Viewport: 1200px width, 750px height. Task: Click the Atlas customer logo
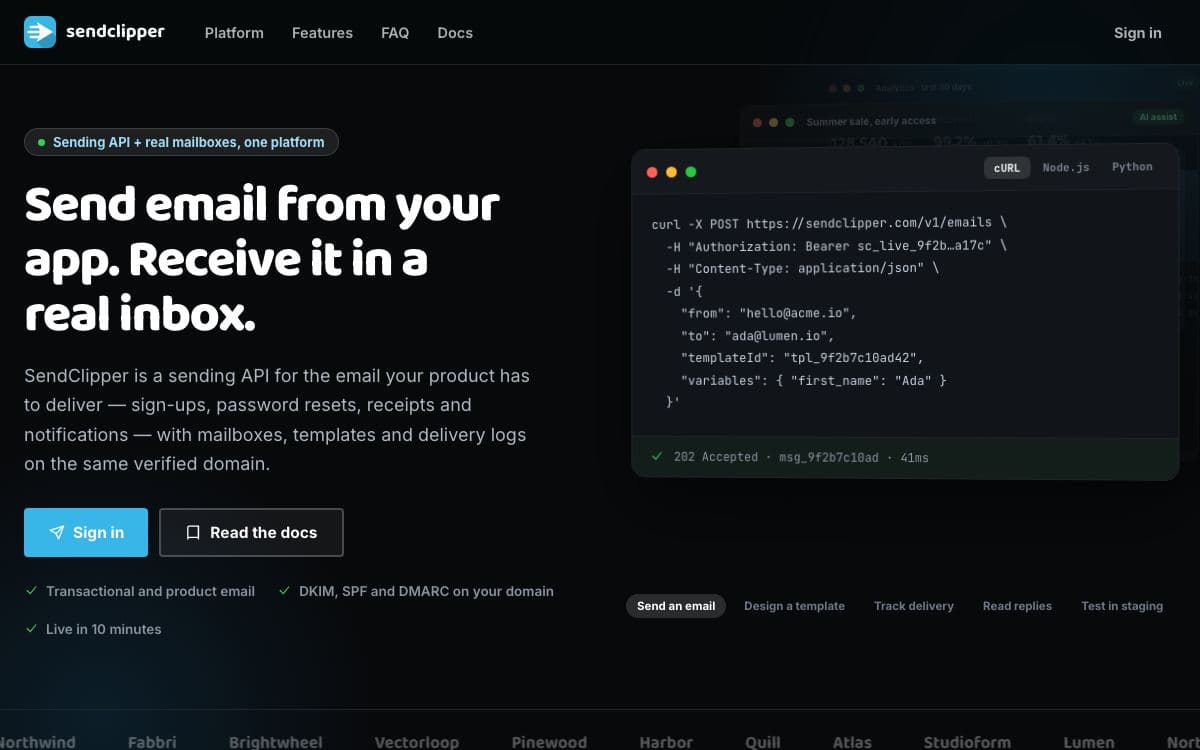852,742
